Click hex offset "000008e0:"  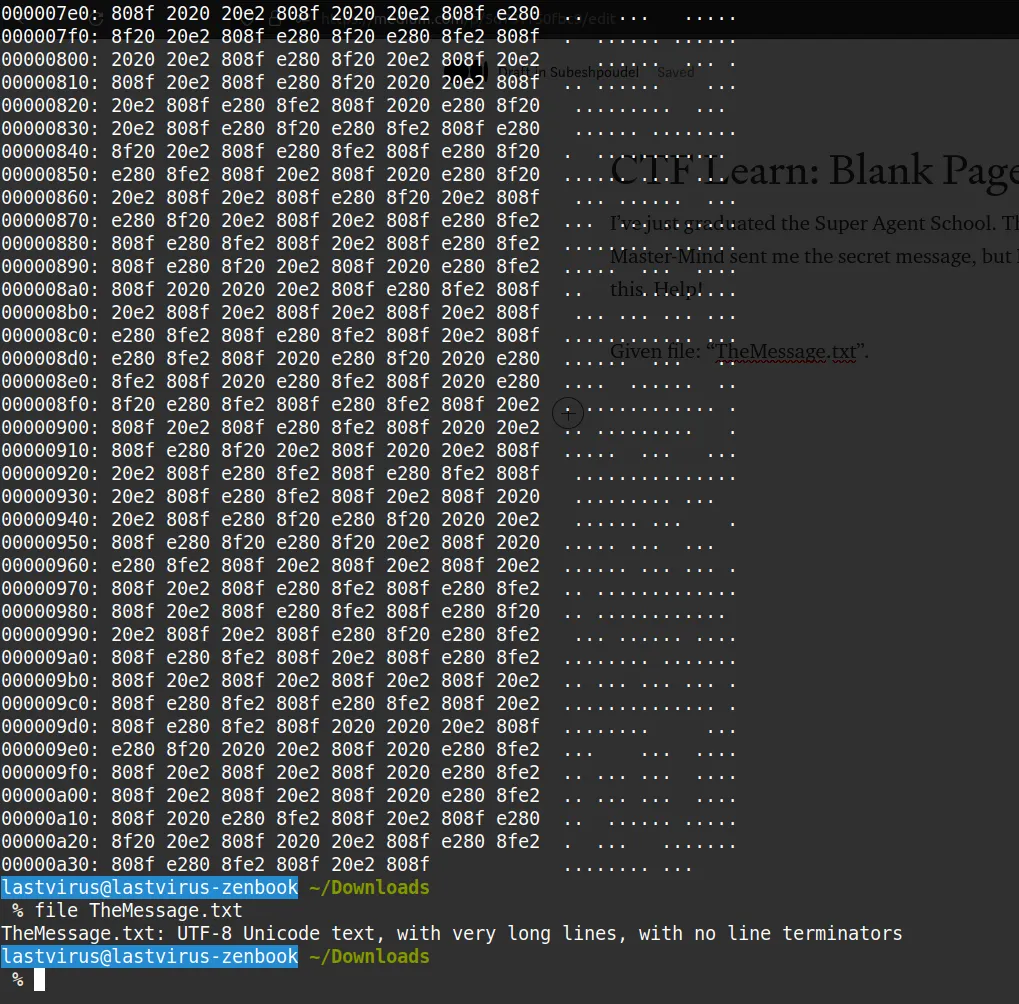50,381
